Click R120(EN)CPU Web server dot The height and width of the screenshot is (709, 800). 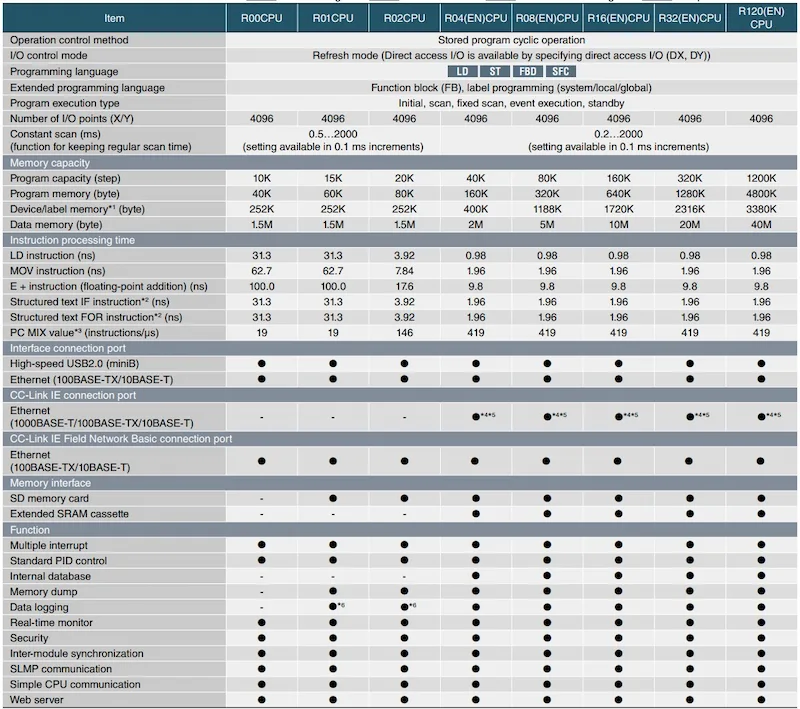pyautogui.click(x=761, y=700)
